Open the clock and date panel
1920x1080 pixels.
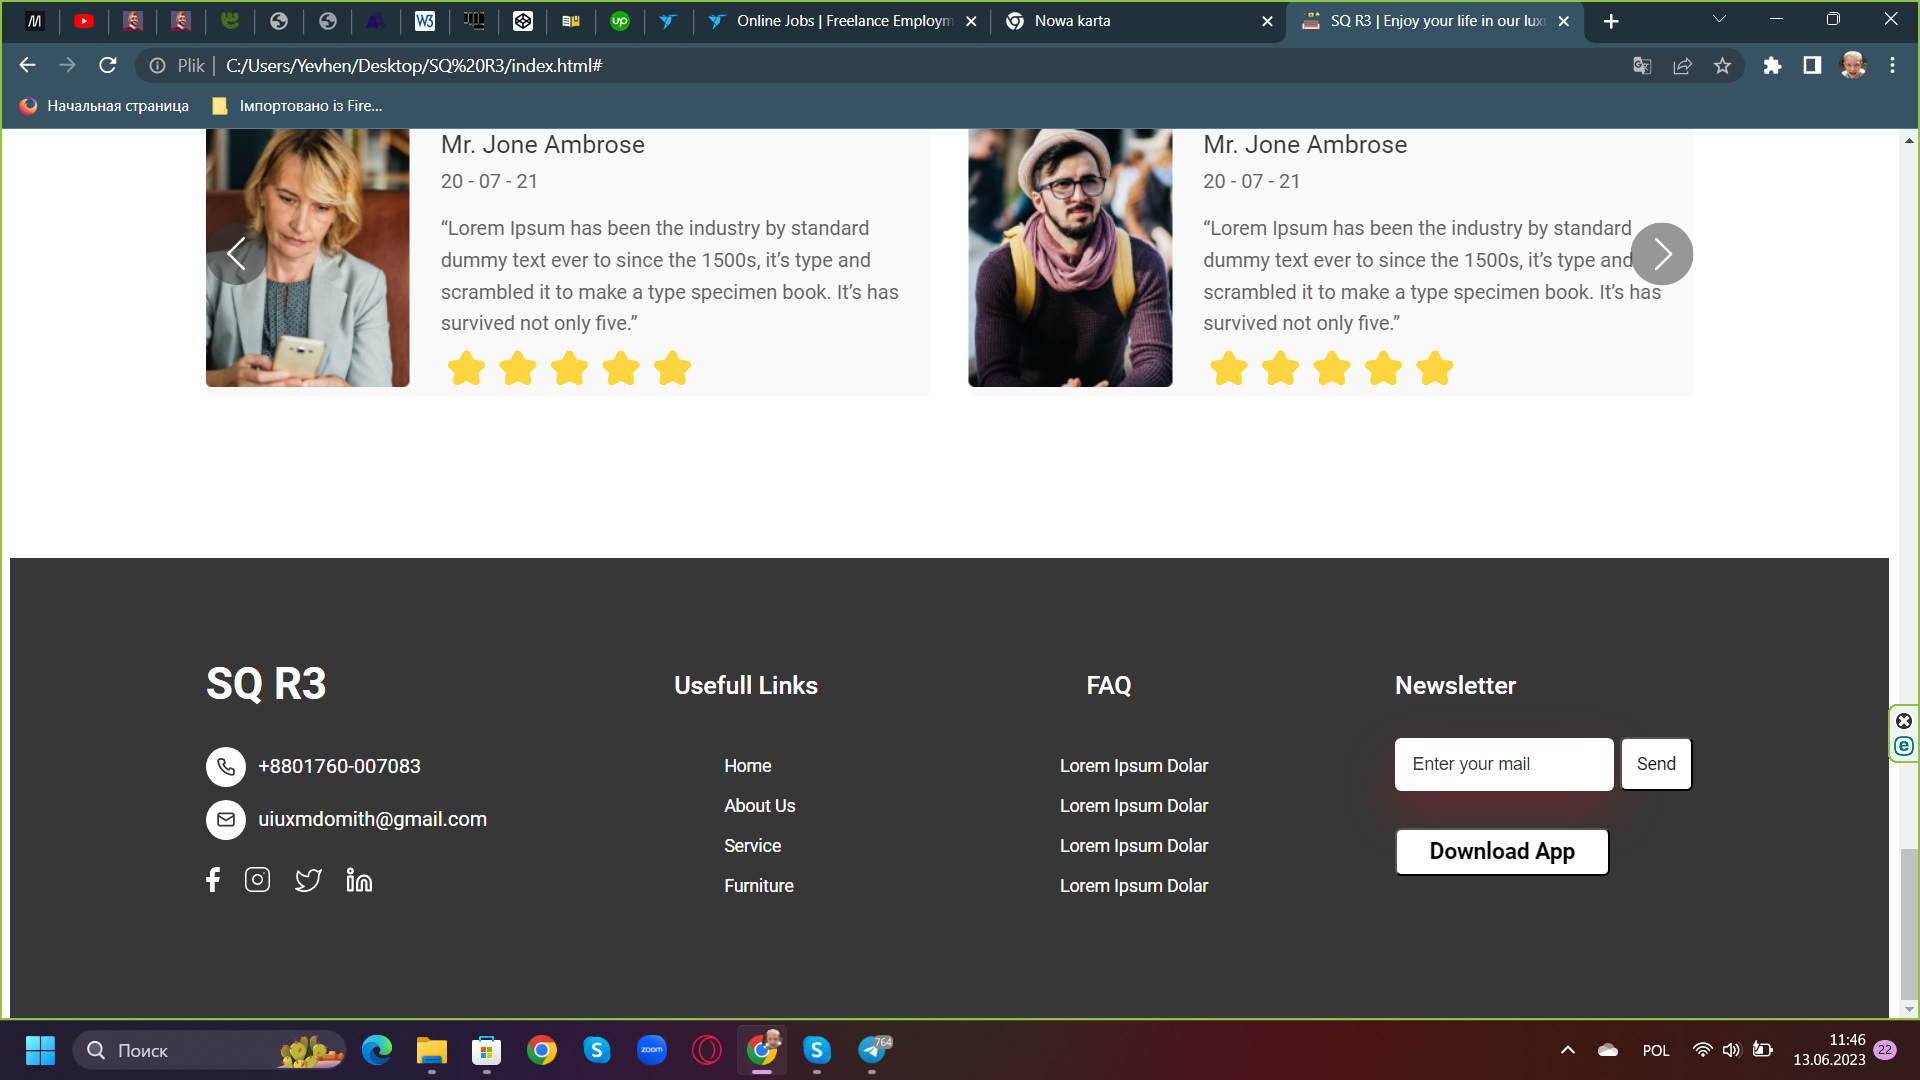tap(1829, 1051)
